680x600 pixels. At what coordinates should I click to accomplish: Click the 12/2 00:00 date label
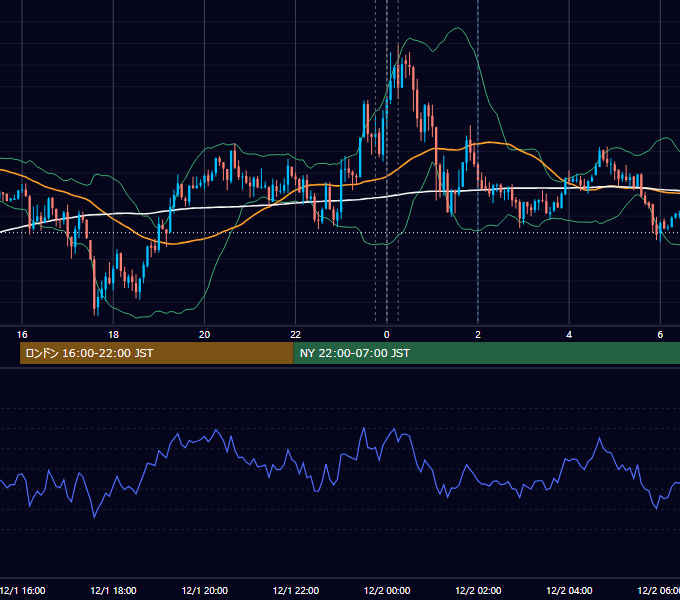[x=387, y=591]
